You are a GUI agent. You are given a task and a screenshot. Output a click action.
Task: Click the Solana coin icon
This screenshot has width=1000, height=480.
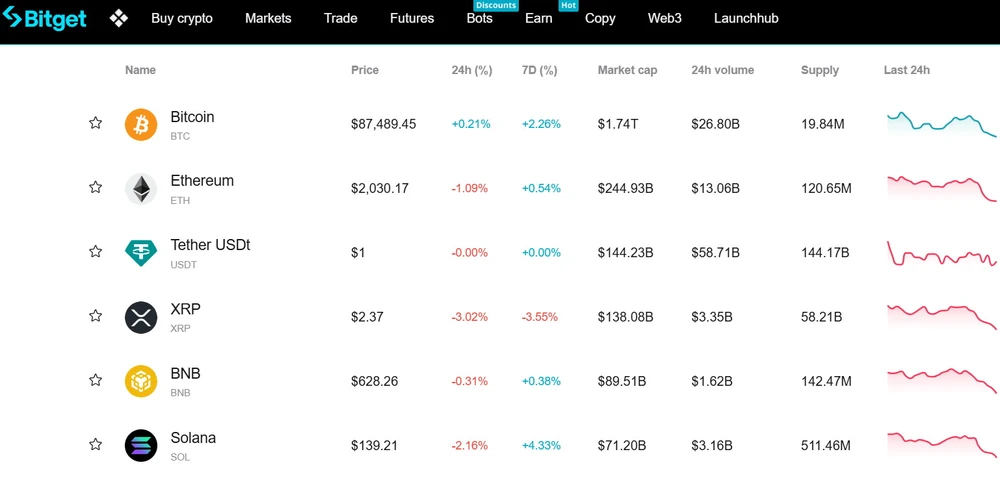point(141,445)
